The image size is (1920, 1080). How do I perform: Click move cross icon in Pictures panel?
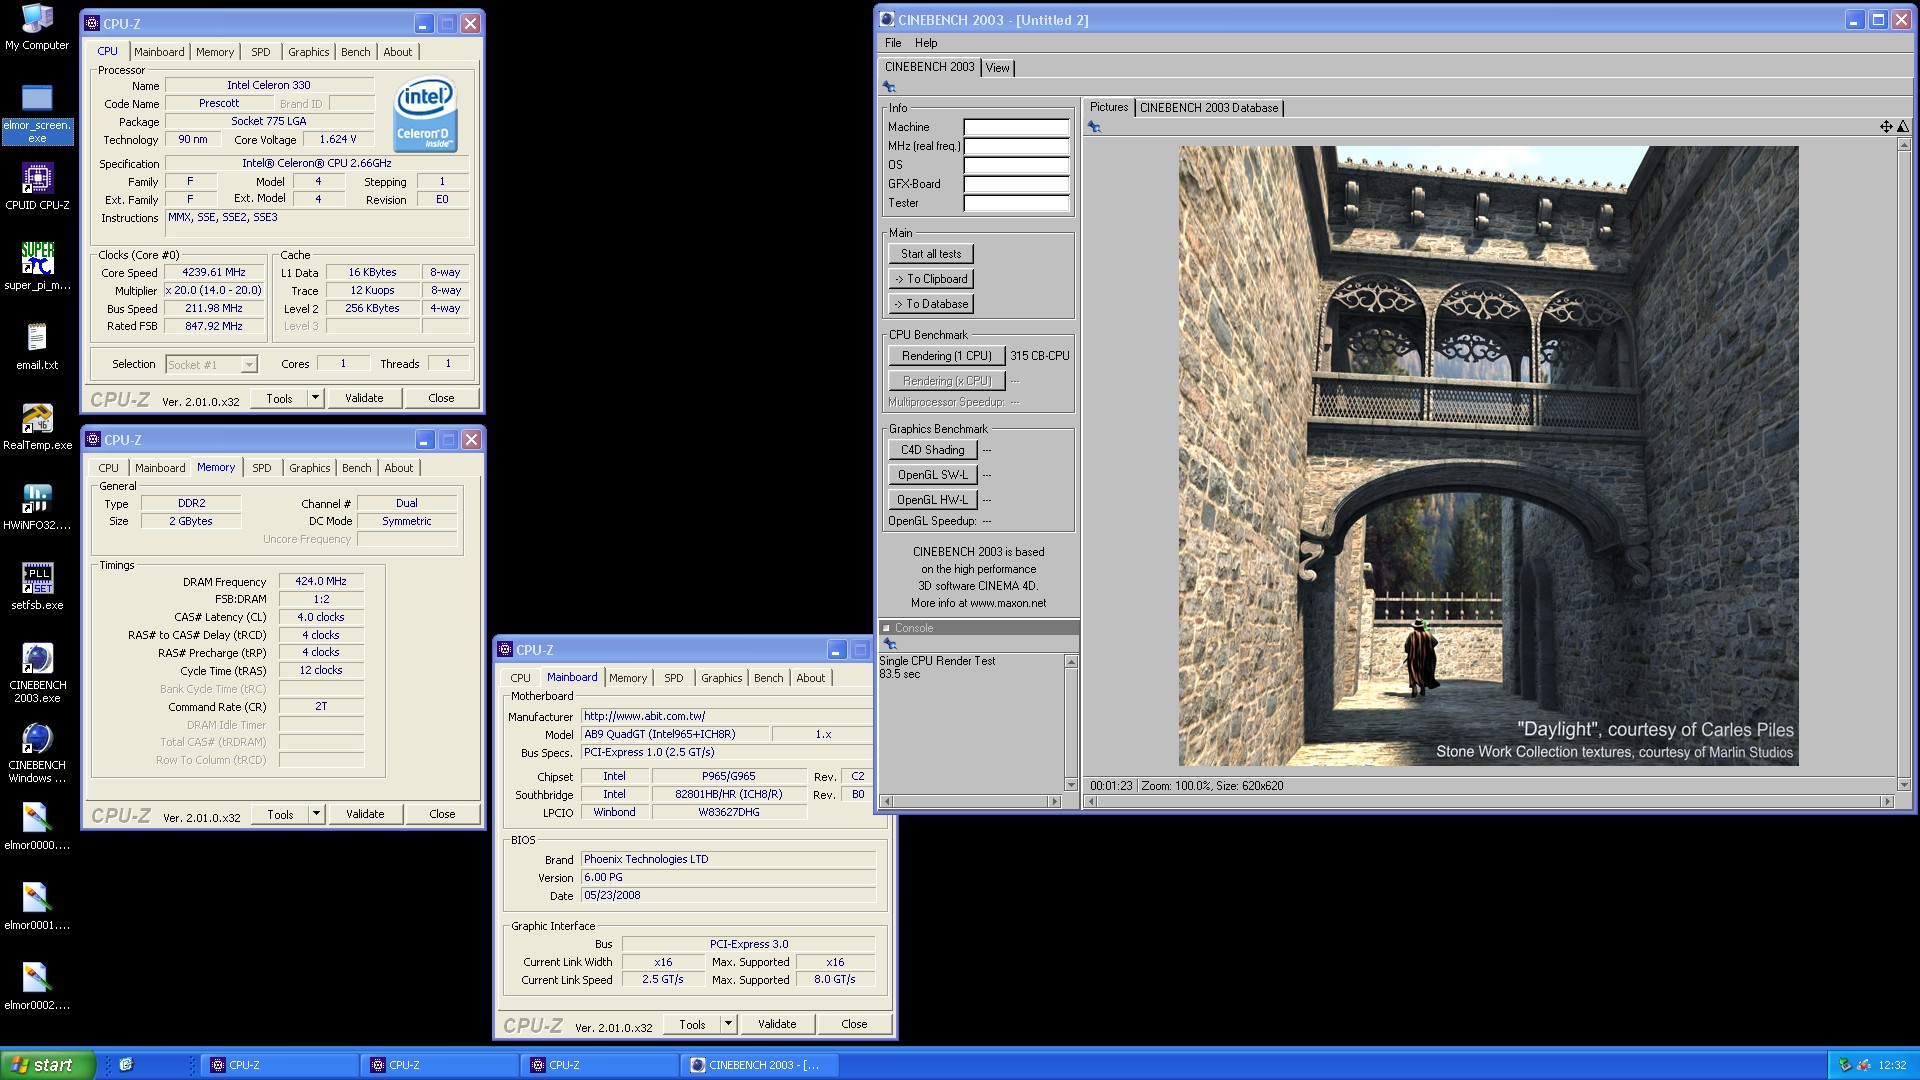[1886, 127]
